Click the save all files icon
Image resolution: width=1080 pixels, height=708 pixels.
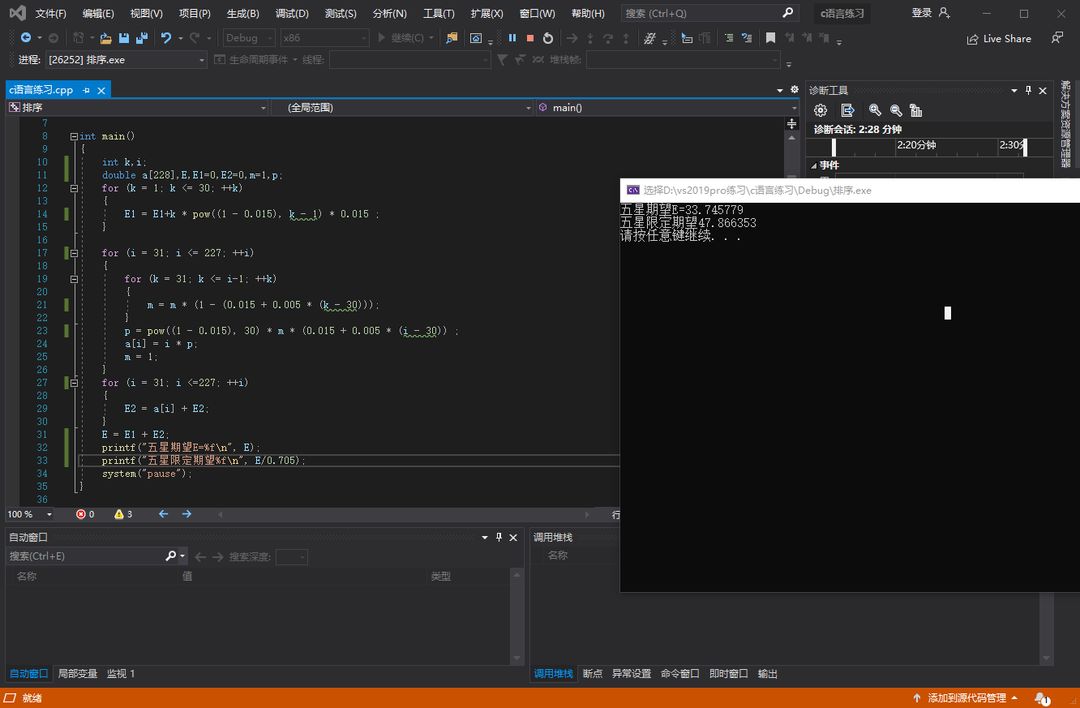(x=142, y=39)
